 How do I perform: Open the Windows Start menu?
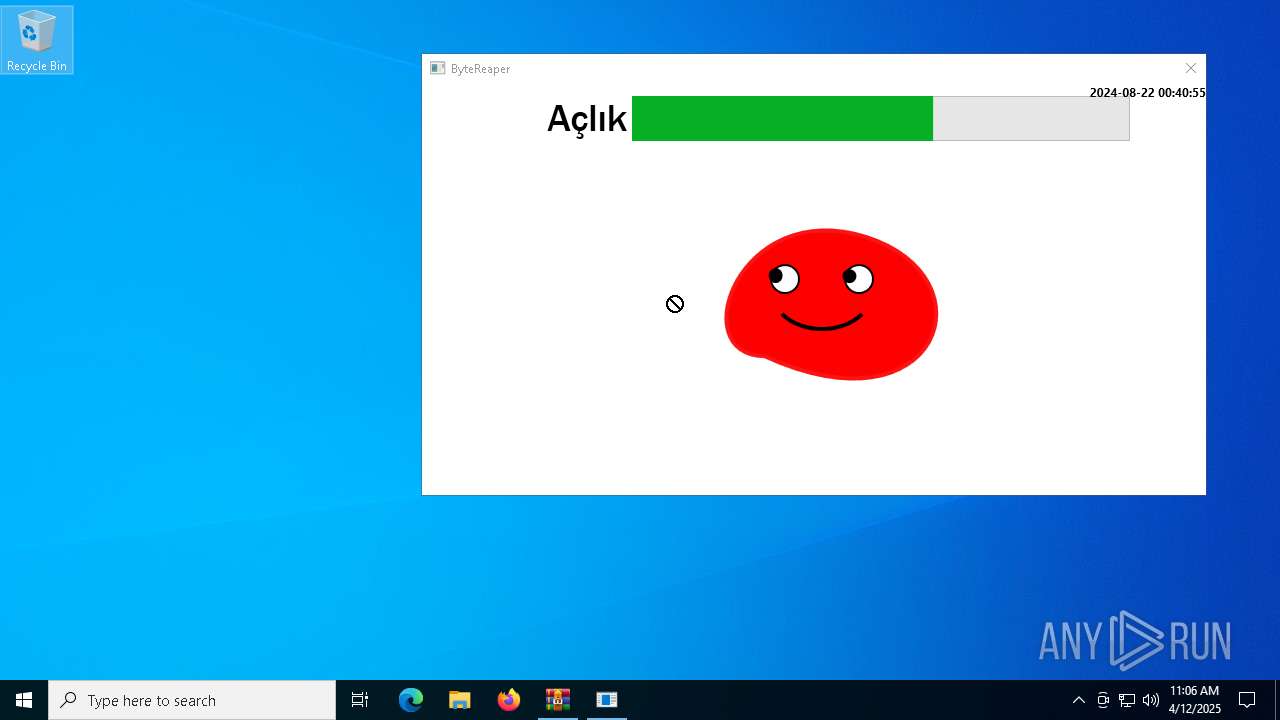[24, 700]
